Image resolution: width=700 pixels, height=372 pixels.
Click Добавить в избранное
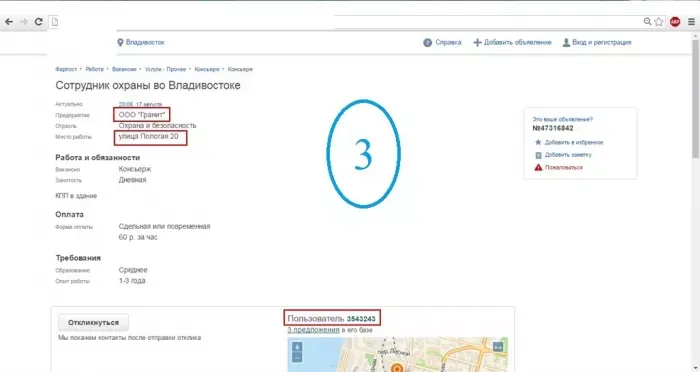pyautogui.click(x=574, y=142)
